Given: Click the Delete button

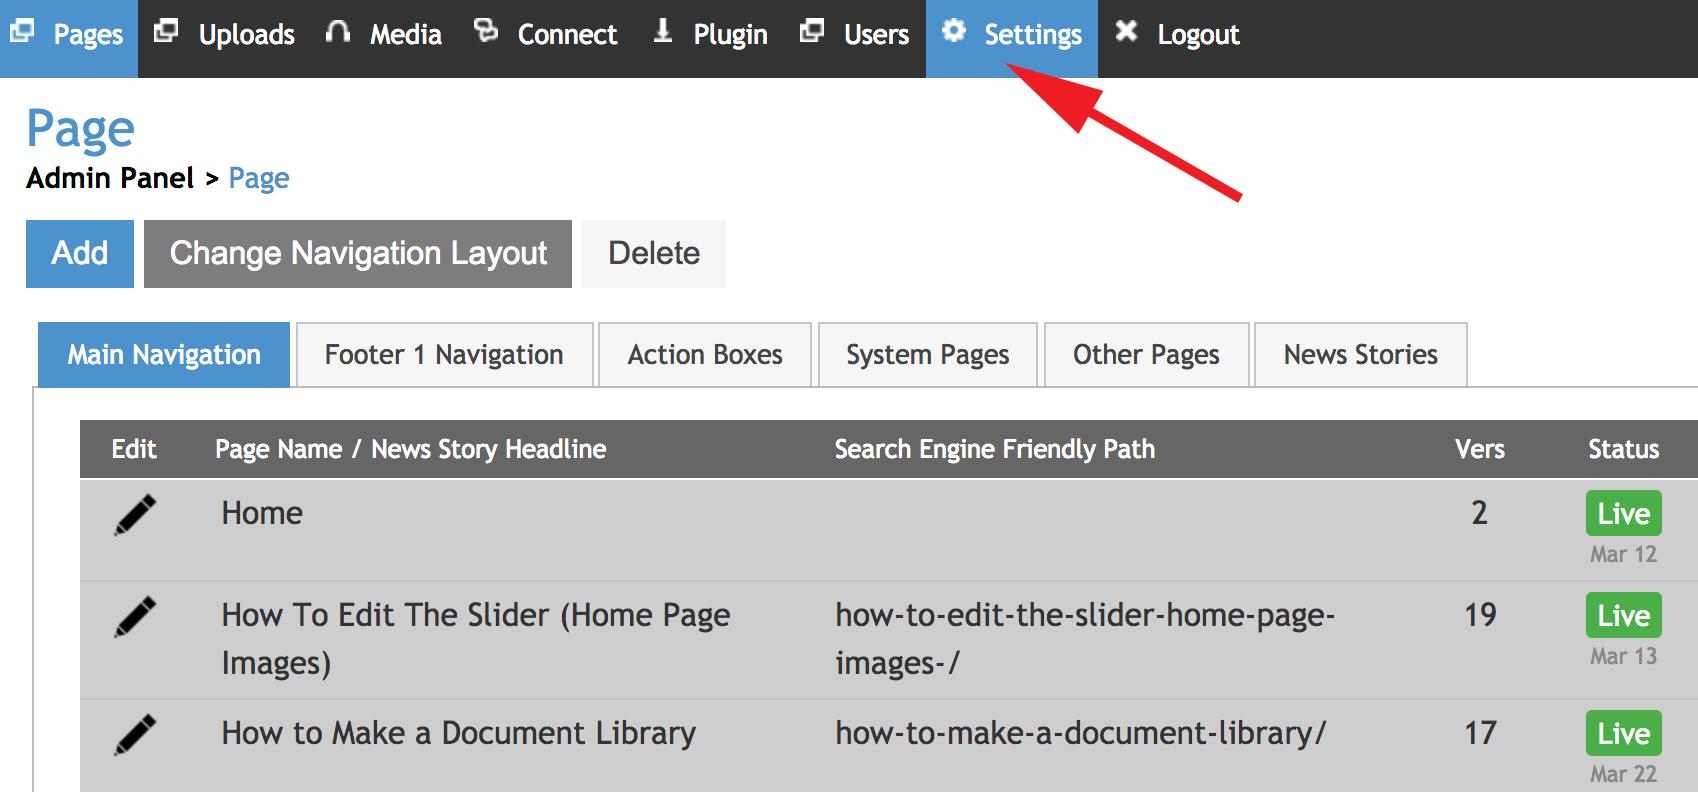Looking at the screenshot, I should click(x=654, y=254).
